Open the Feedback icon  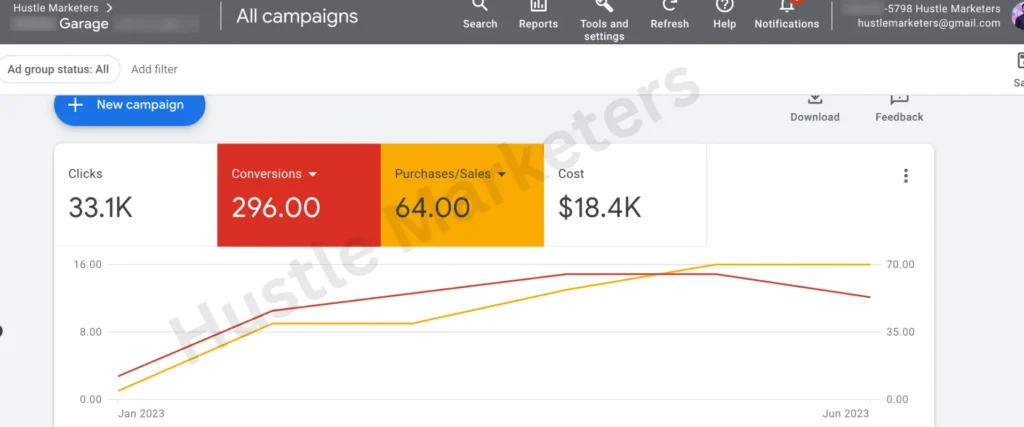pyautogui.click(x=899, y=99)
